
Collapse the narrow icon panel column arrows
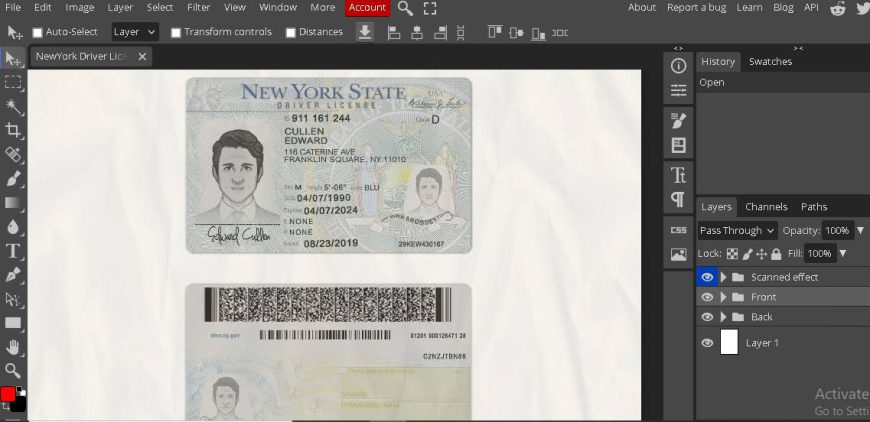pos(678,49)
